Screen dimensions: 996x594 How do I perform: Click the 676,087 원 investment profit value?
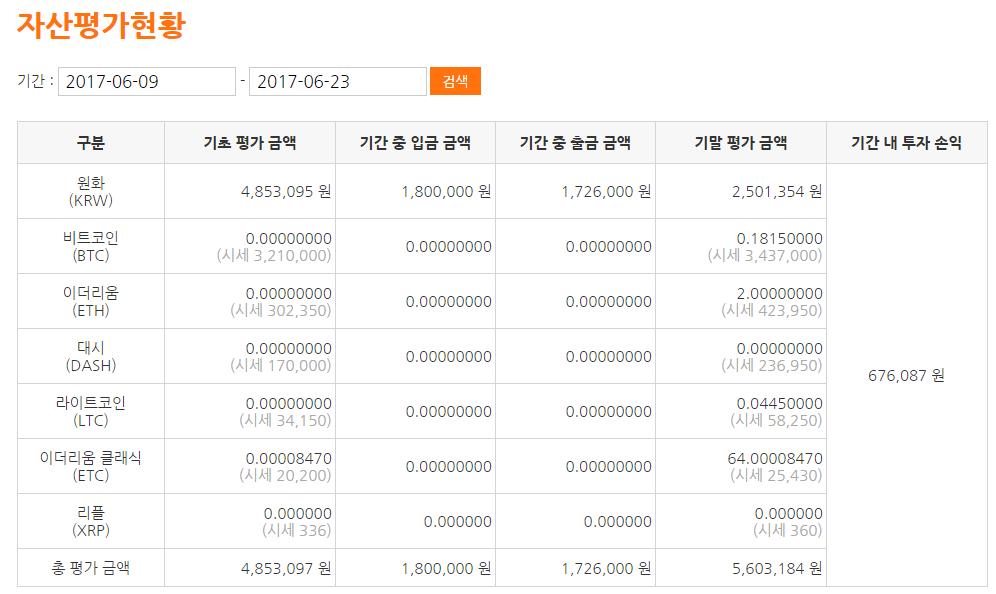pos(906,375)
